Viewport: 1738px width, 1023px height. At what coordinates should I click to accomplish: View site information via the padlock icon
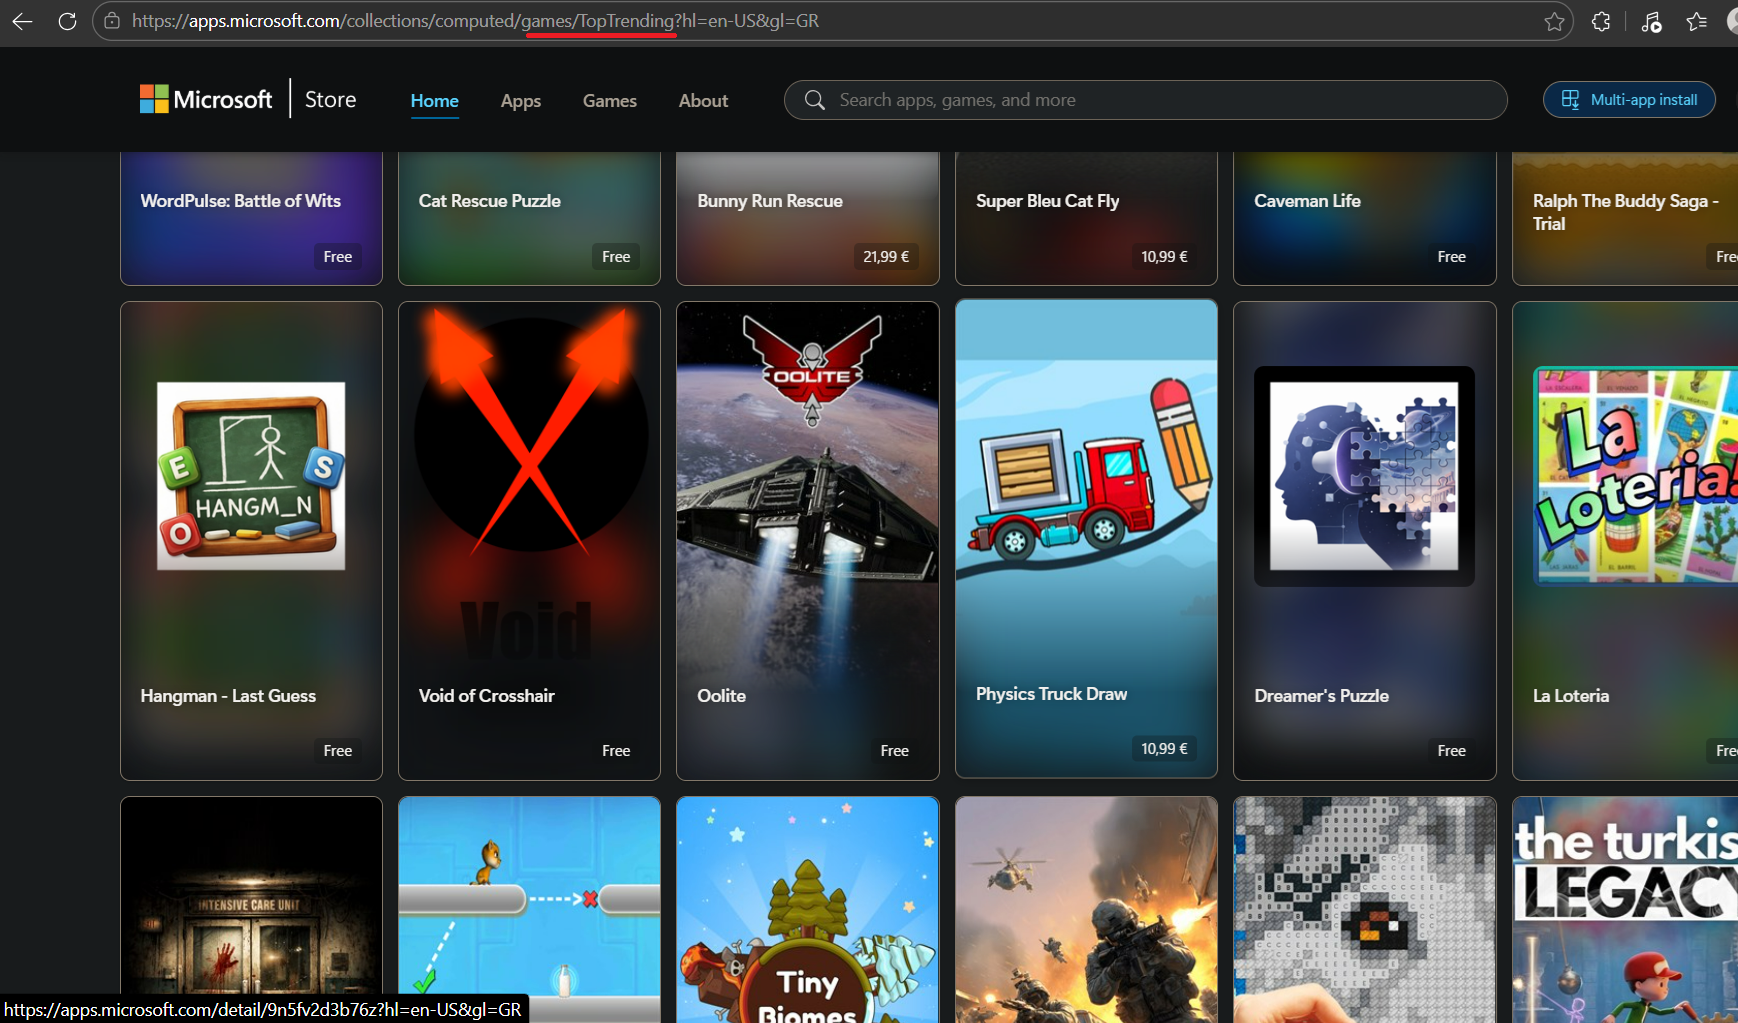click(x=112, y=21)
